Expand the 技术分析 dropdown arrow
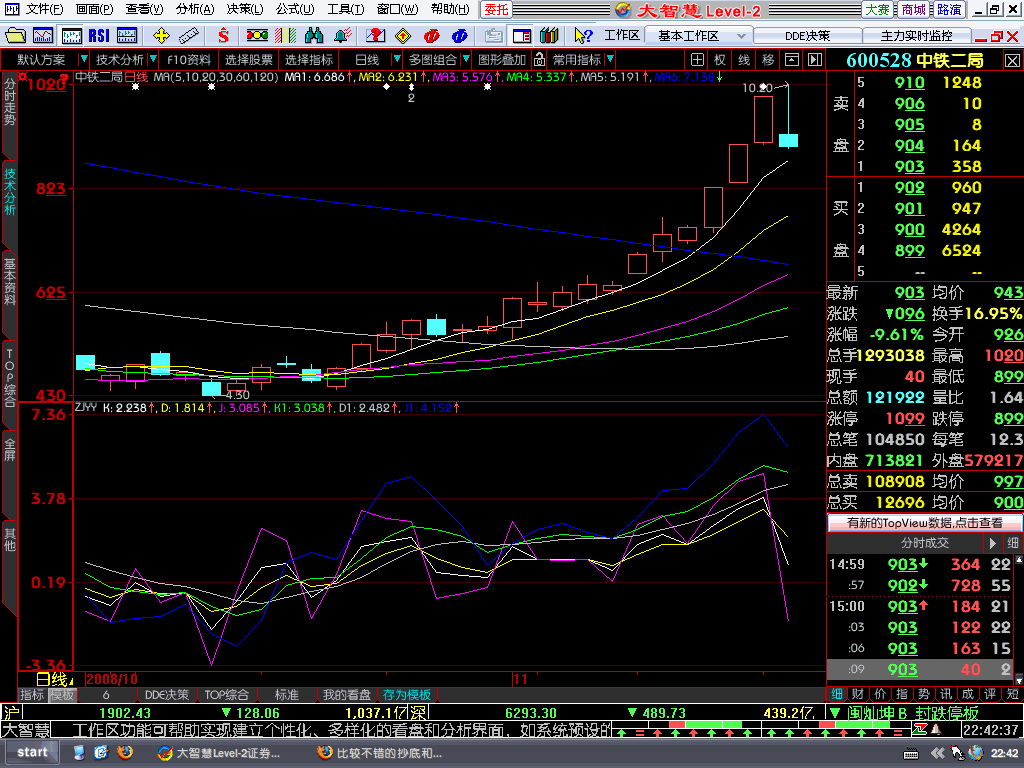The height and width of the screenshot is (768, 1024). point(153,59)
